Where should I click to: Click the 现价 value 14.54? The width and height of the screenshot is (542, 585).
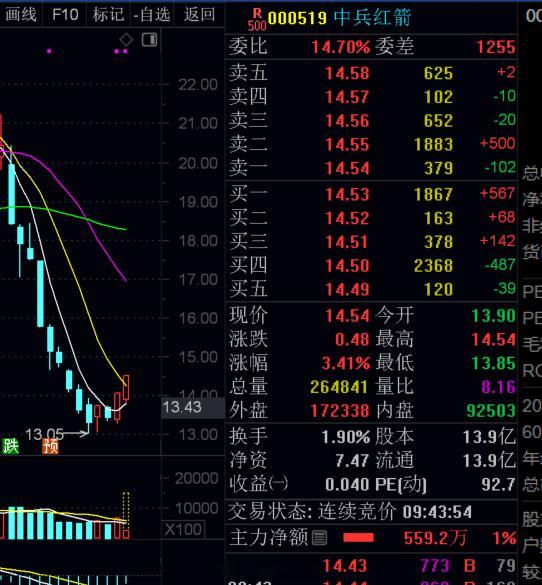347,316
